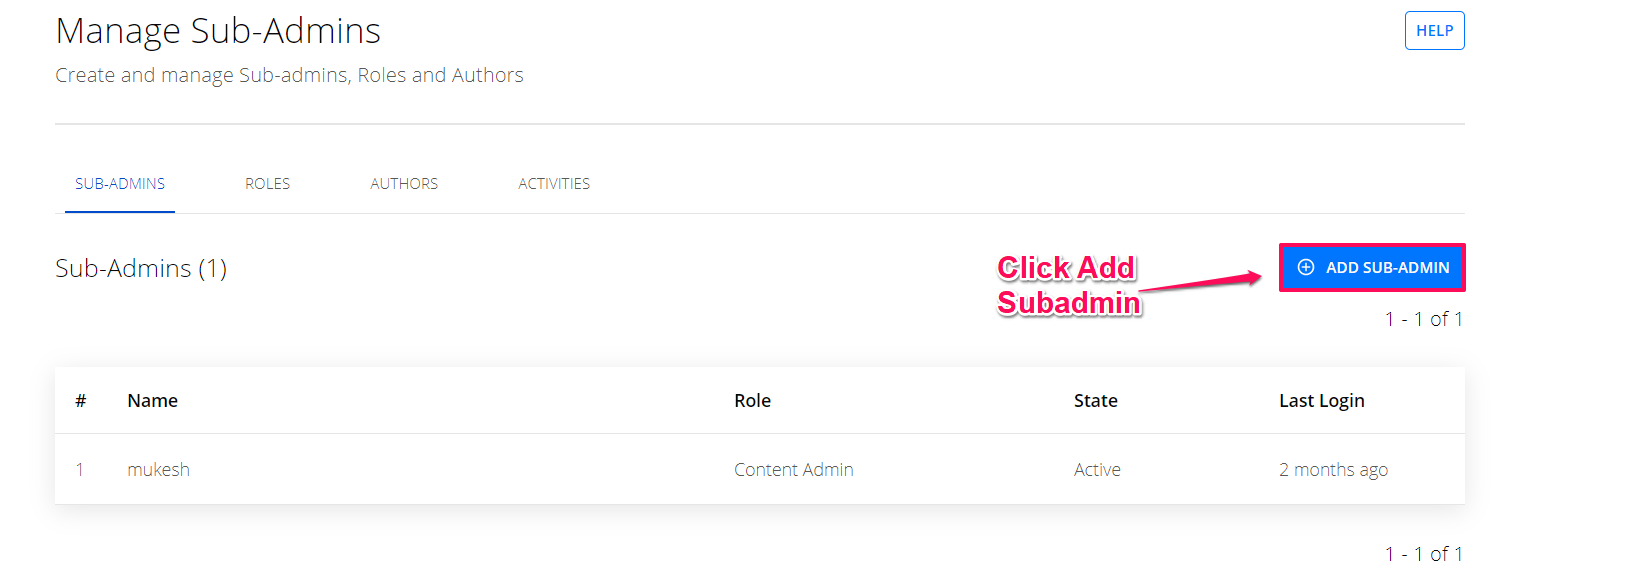
Task: Click the Content Admin role cell
Action: [x=794, y=469]
